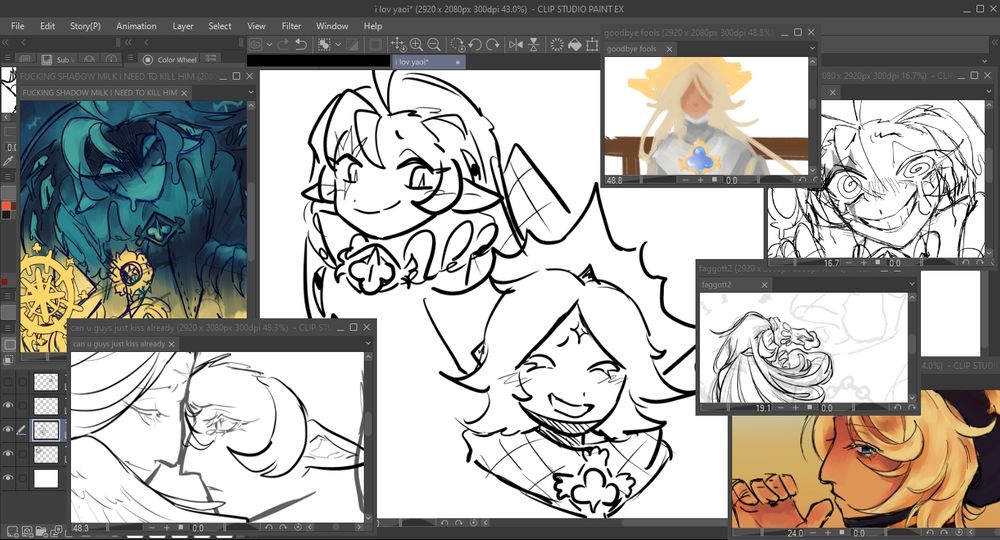The width and height of the screenshot is (1000, 540).
Task: Click the Reset rotation dotted circle icon
Action: (457, 44)
